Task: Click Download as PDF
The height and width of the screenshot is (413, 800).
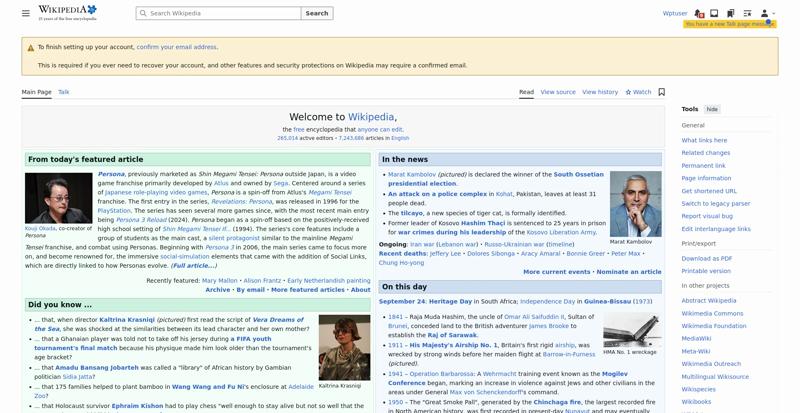Action: (x=707, y=258)
